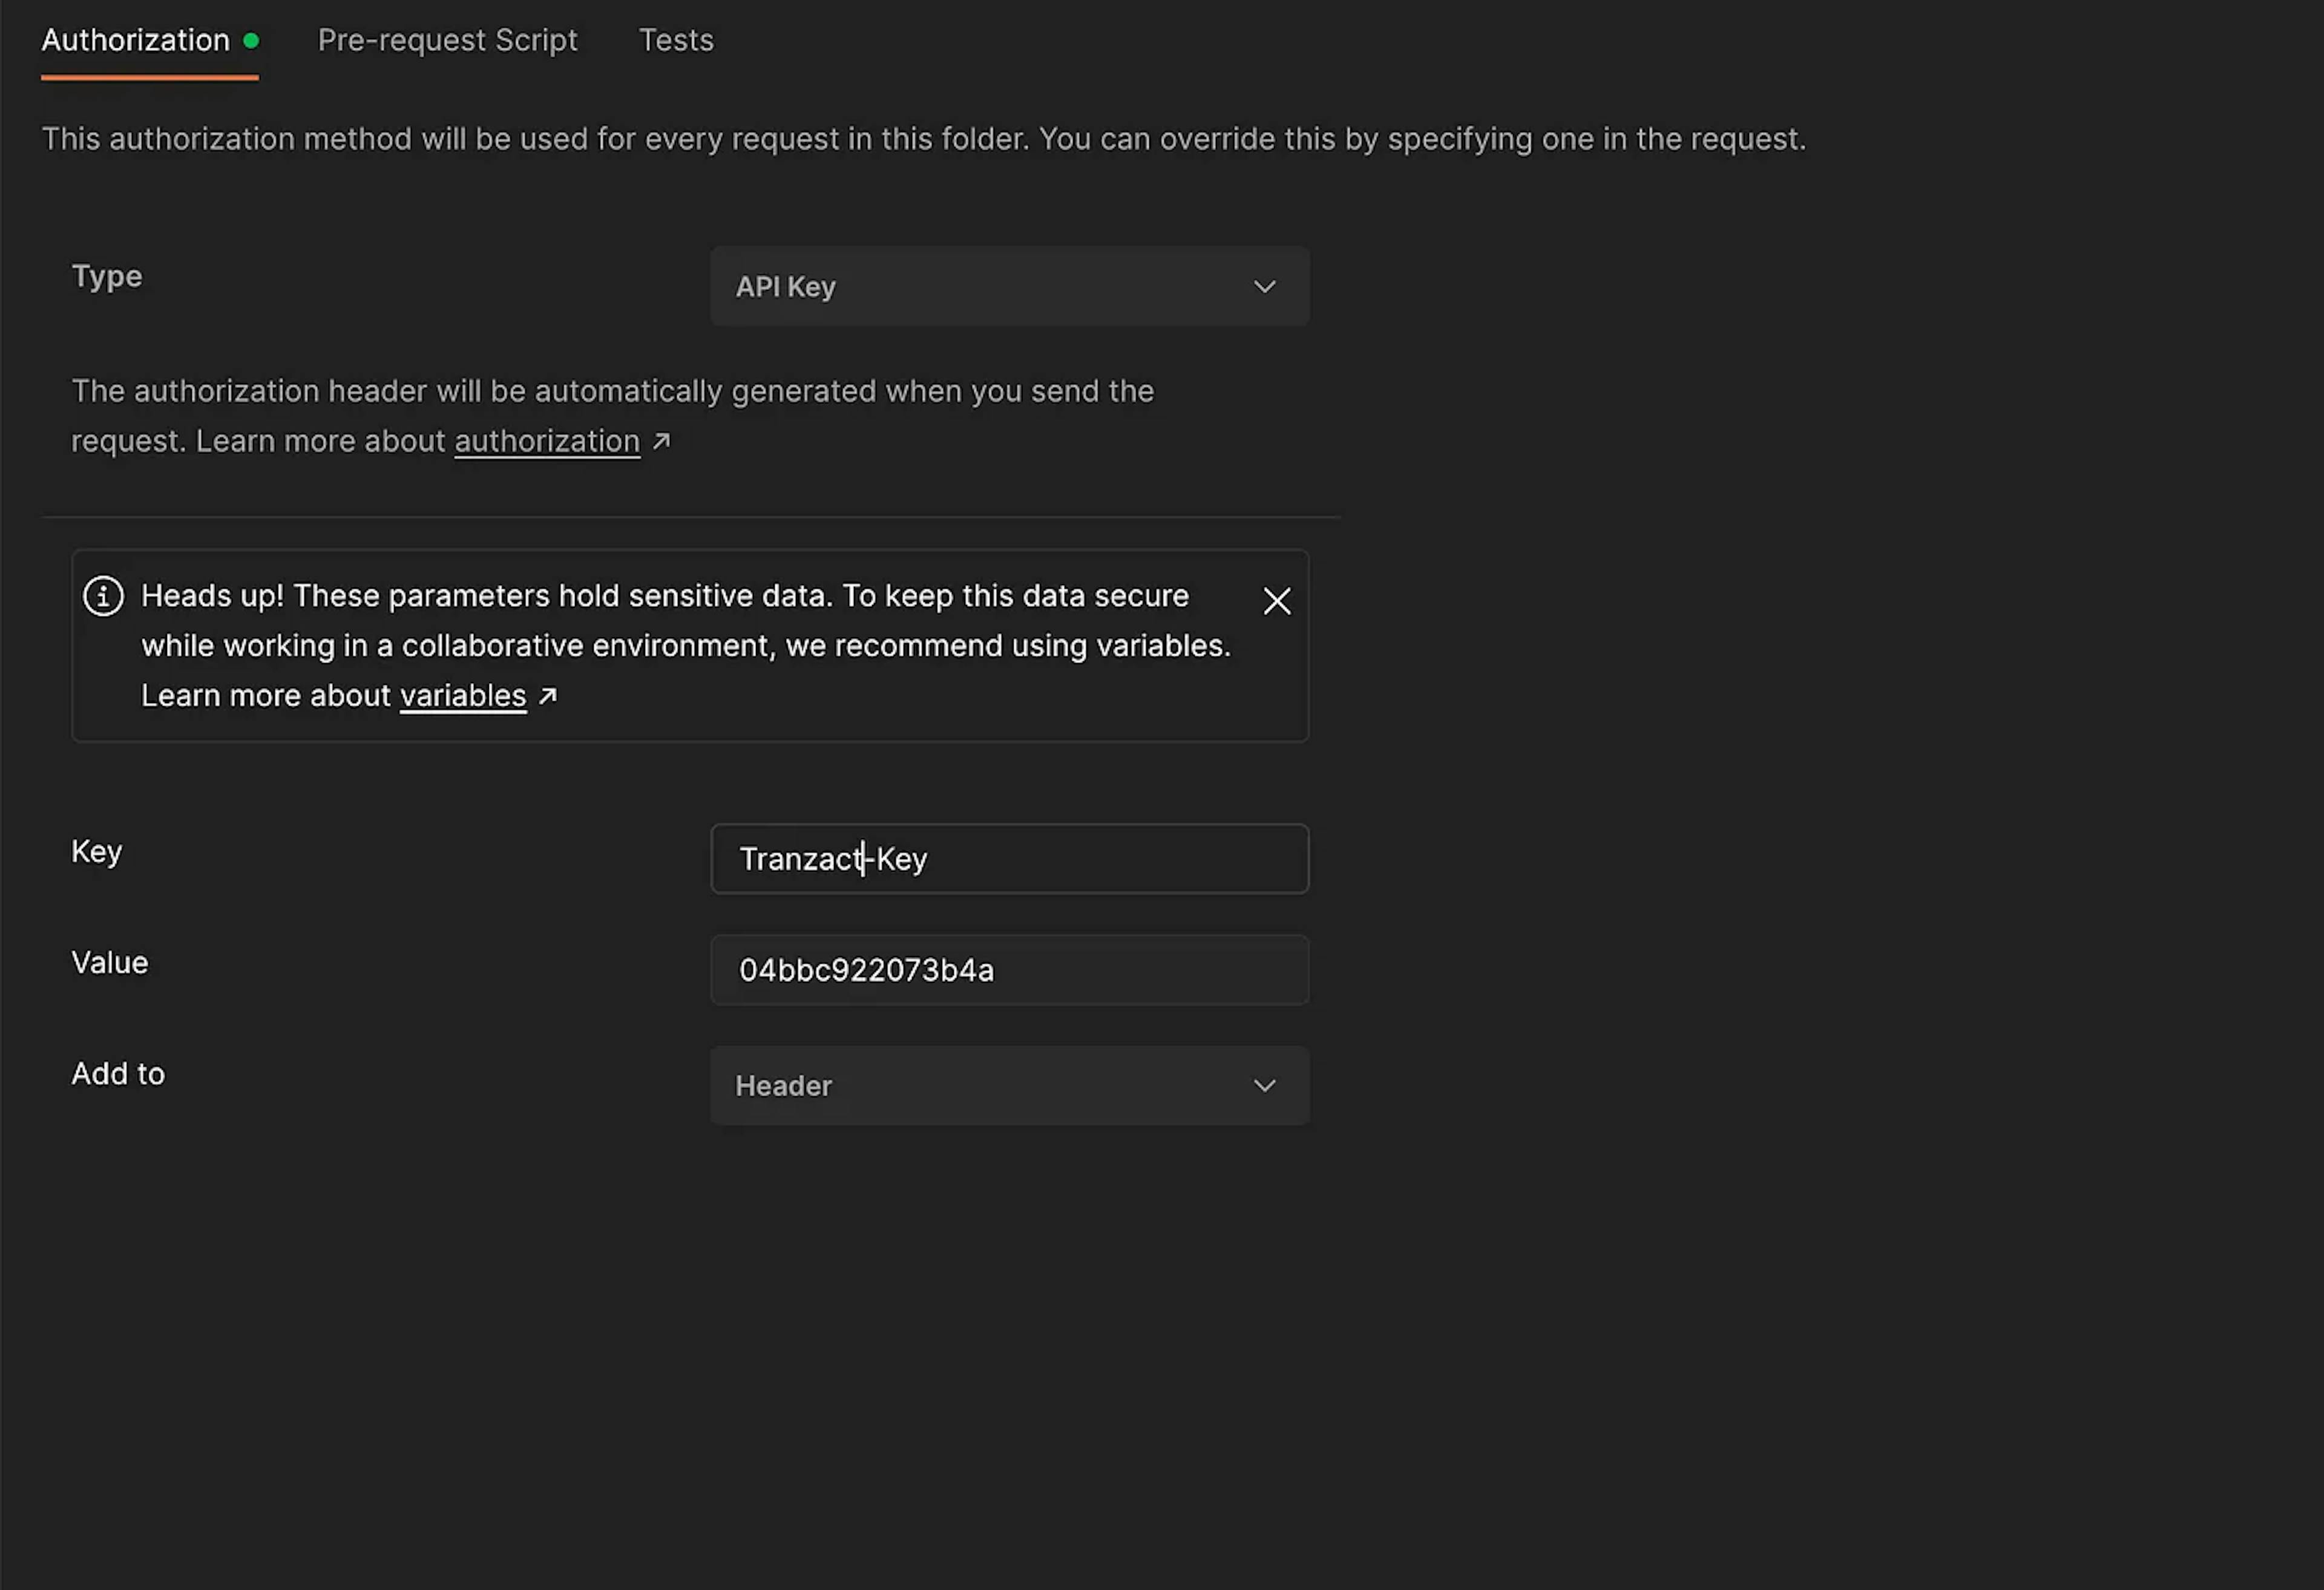Click the Tests tab
The height and width of the screenshot is (1590, 2324).
[x=677, y=39]
